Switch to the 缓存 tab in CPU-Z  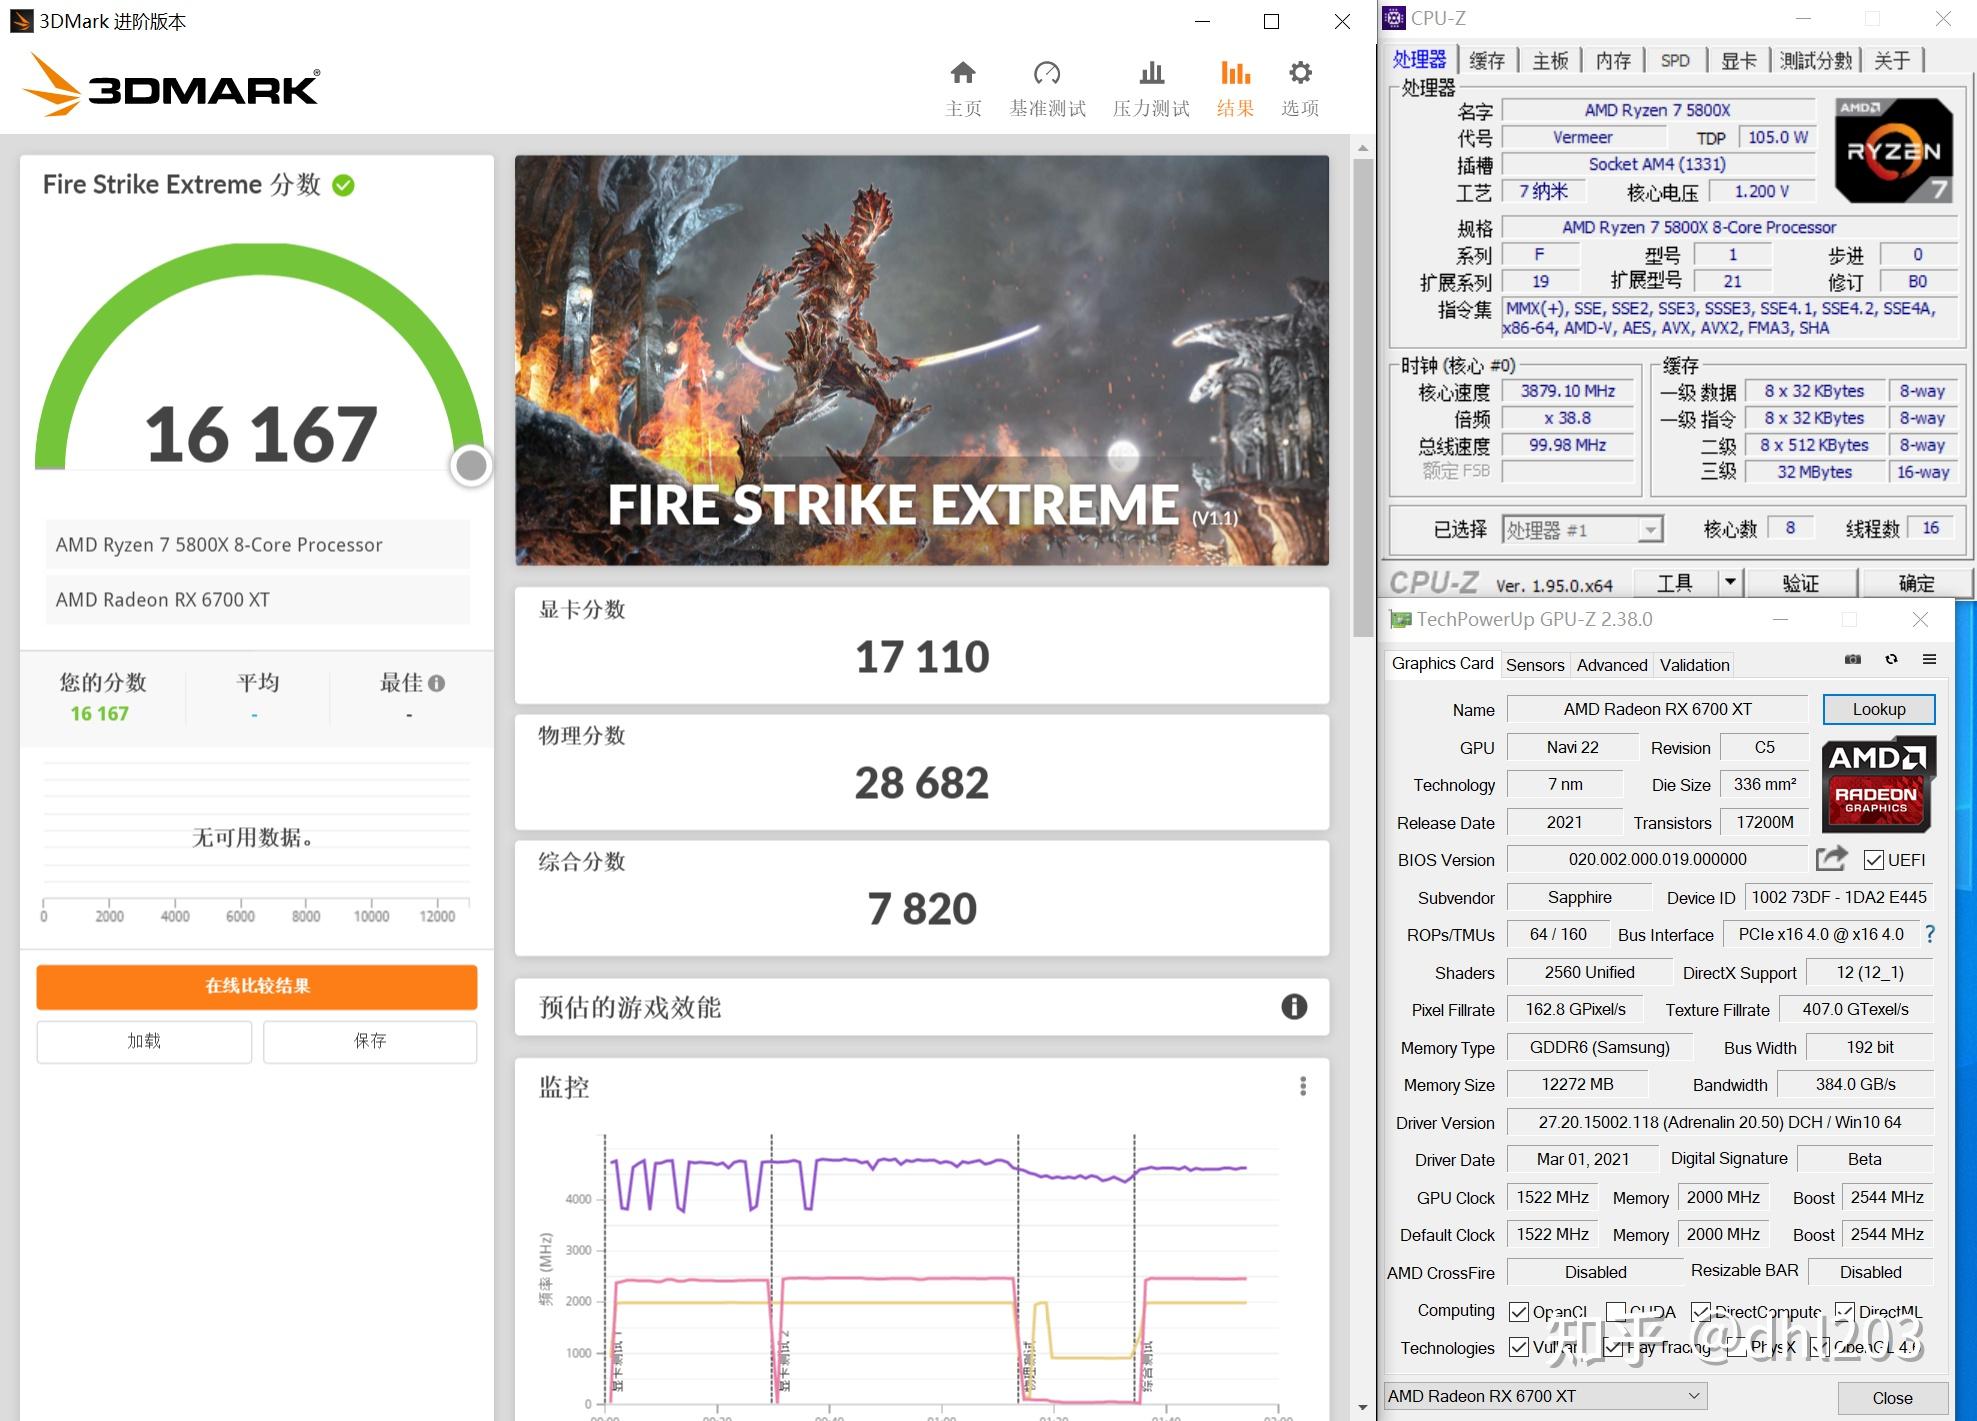[1487, 60]
